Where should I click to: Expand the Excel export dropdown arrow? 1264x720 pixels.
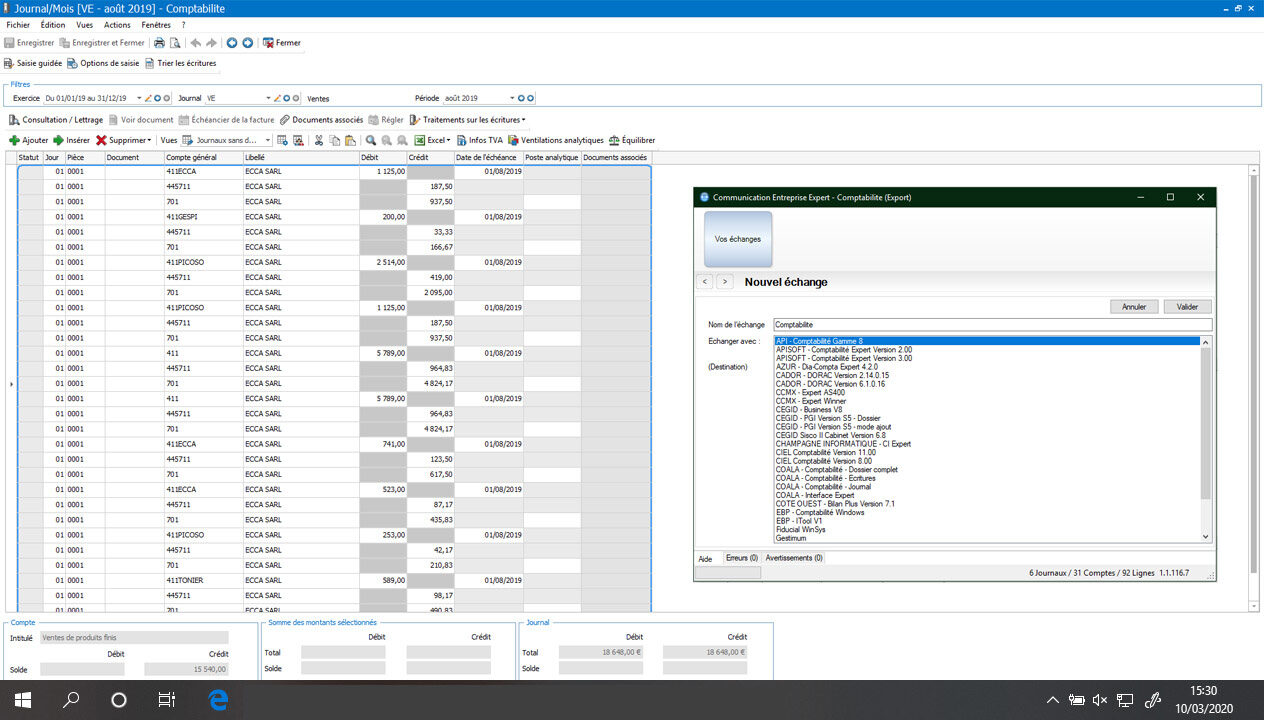click(x=447, y=140)
